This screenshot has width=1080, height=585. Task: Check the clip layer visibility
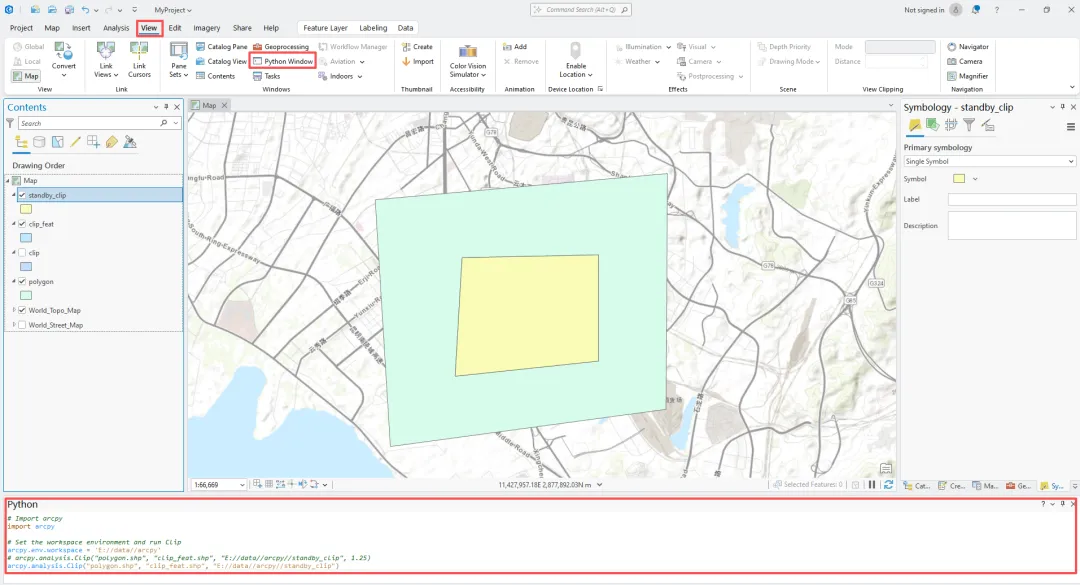22,253
